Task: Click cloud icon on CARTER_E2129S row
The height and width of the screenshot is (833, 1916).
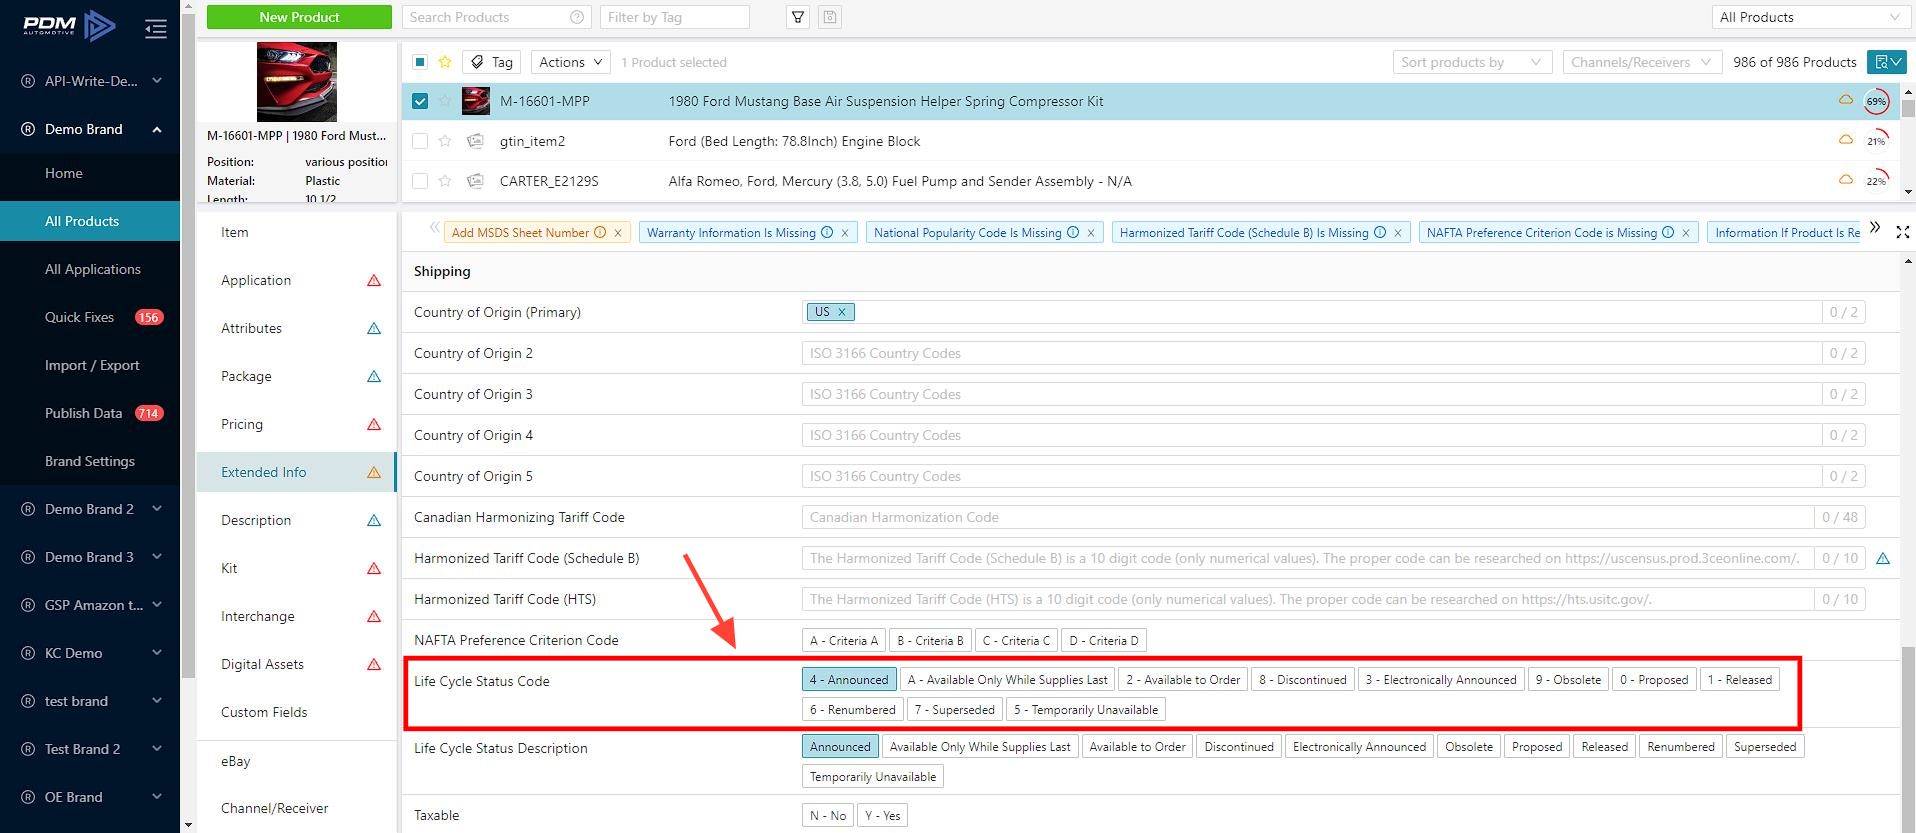Action: [1846, 180]
